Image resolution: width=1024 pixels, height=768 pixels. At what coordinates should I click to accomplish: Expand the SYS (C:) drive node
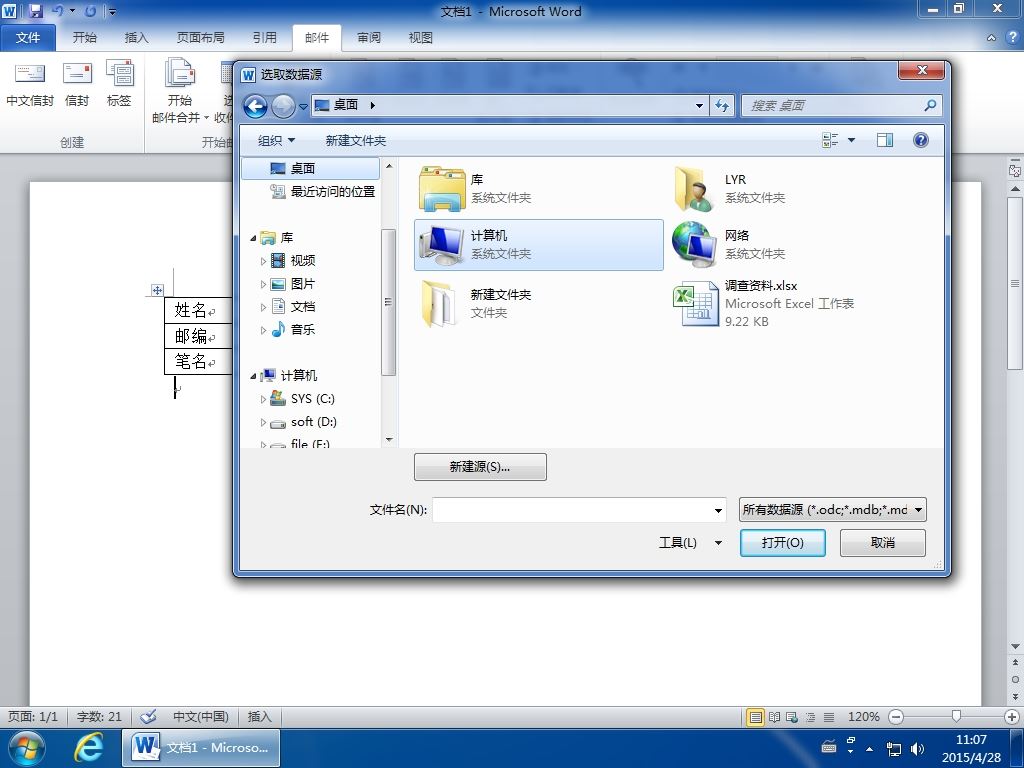[263, 399]
